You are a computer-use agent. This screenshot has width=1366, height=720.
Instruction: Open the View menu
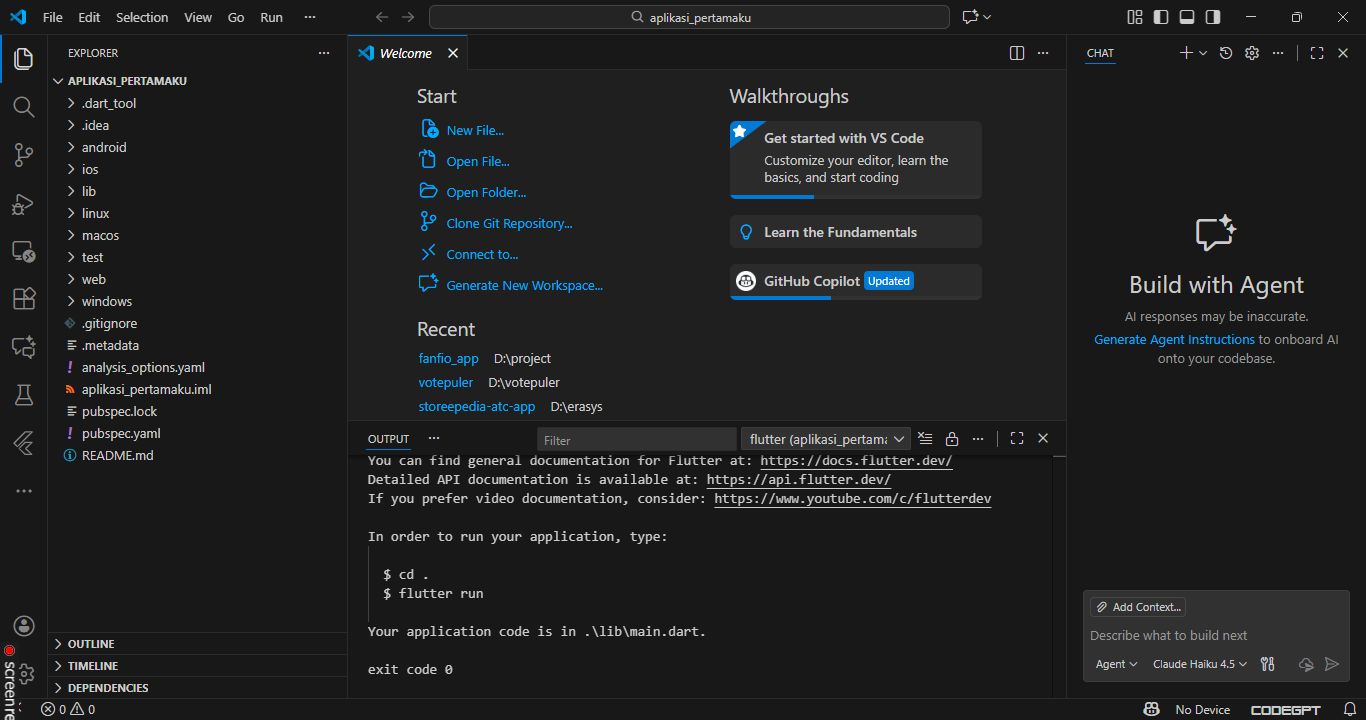198,17
